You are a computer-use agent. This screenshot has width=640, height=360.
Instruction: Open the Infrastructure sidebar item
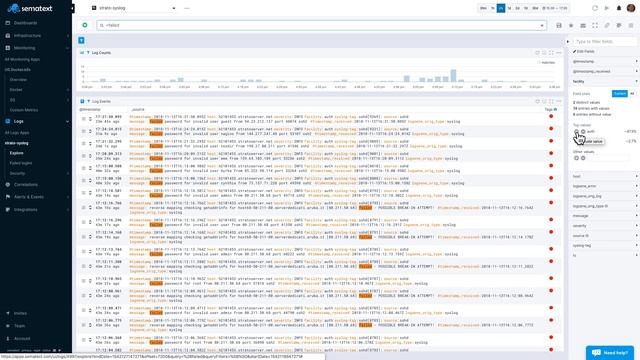(x=27, y=36)
